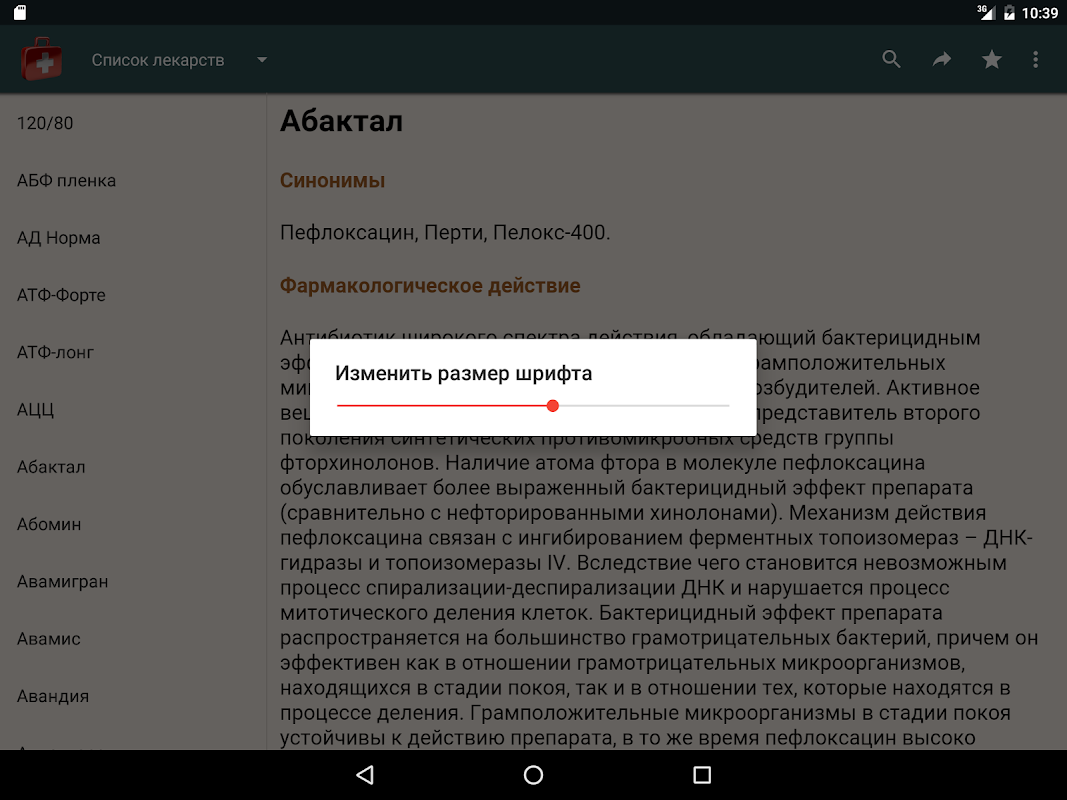This screenshot has height=800, width=1067.
Task: Open Авамигран in the drug list
Action: 133,581
